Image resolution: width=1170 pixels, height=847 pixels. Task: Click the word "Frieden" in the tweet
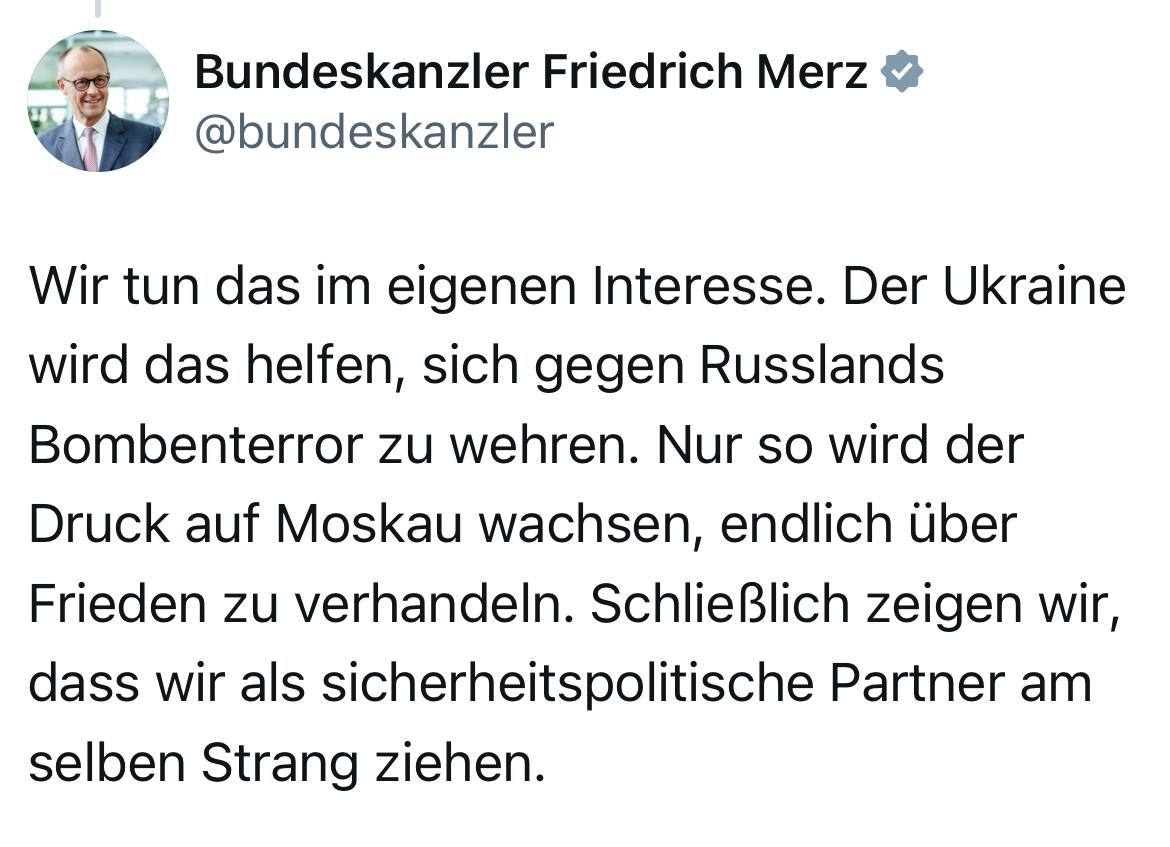point(117,604)
